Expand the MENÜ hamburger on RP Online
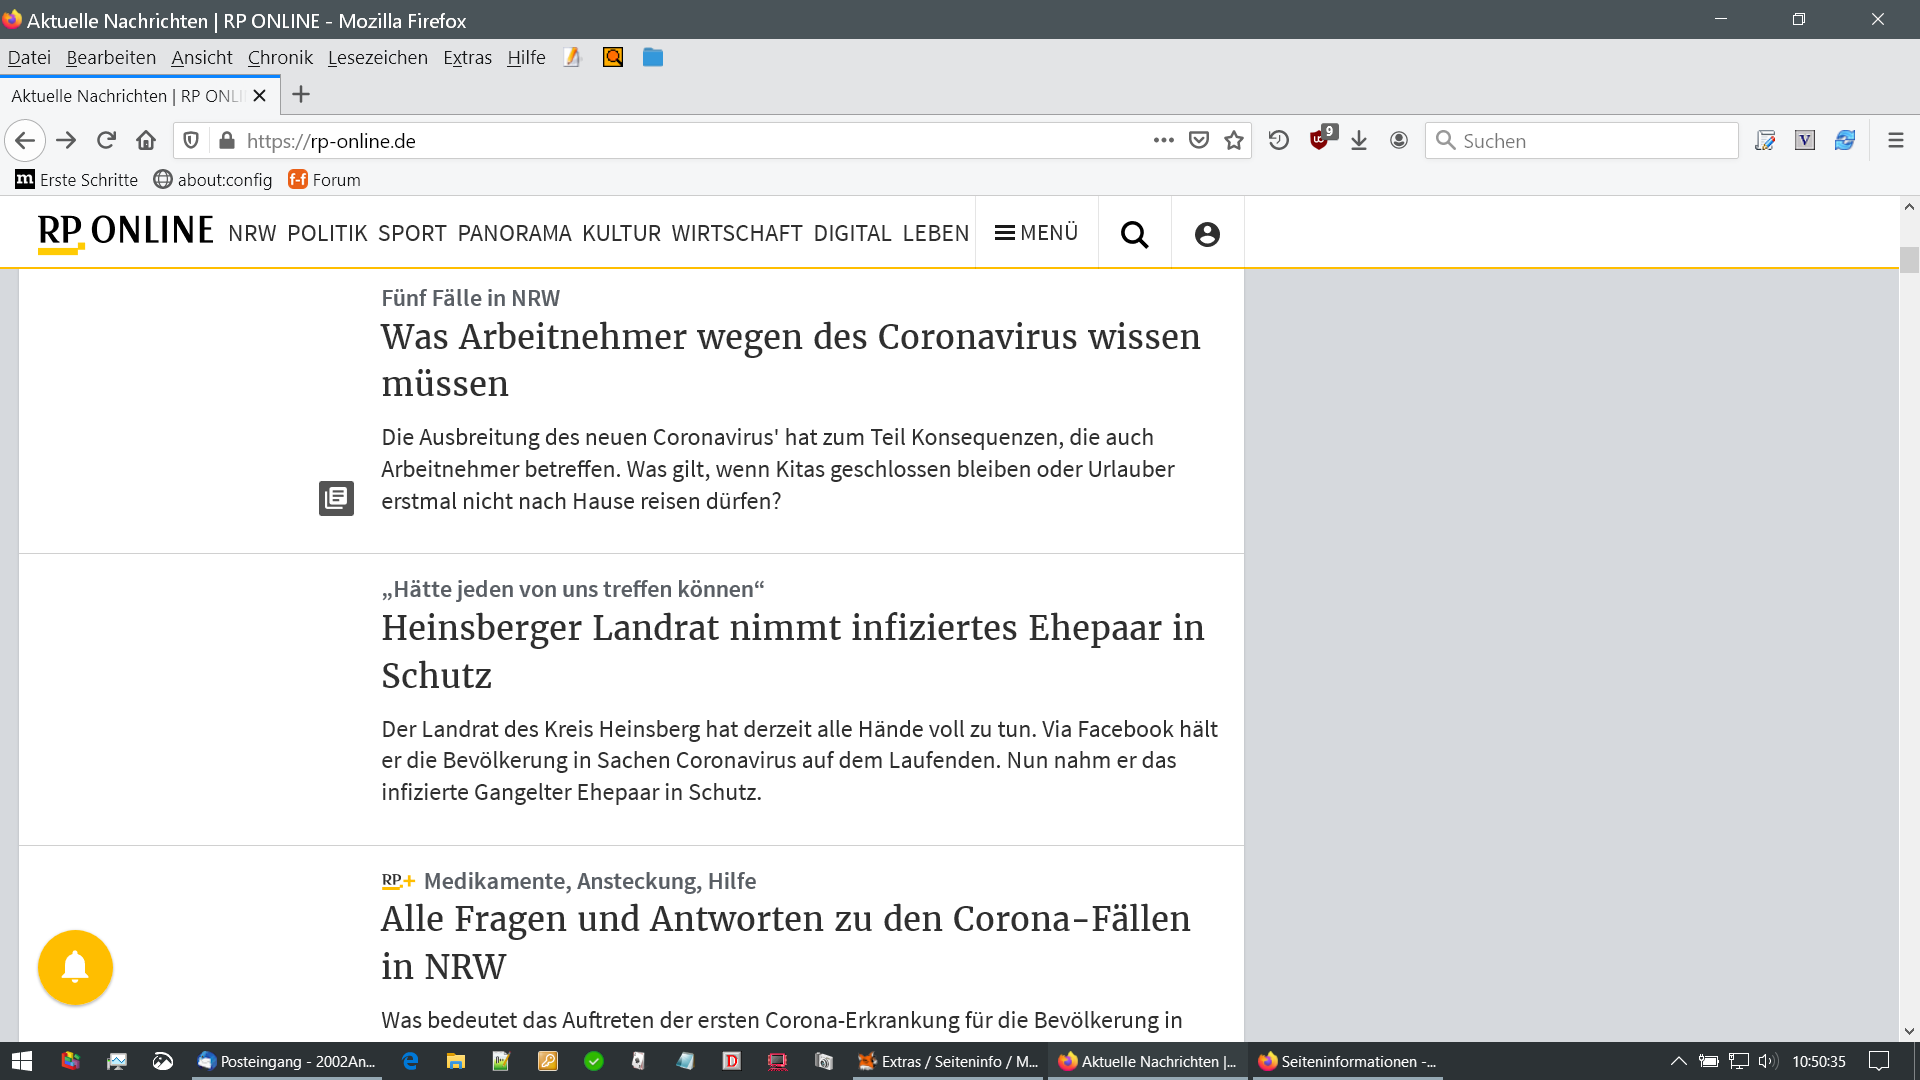The height and width of the screenshot is (1080, 1920). point(1036,233)
